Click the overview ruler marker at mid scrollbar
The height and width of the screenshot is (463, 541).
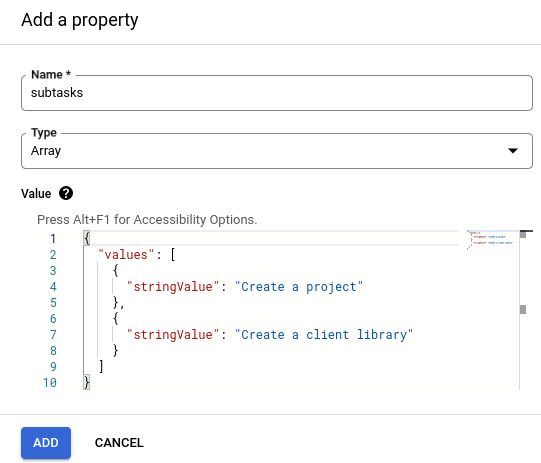click(x=523, y=309)
